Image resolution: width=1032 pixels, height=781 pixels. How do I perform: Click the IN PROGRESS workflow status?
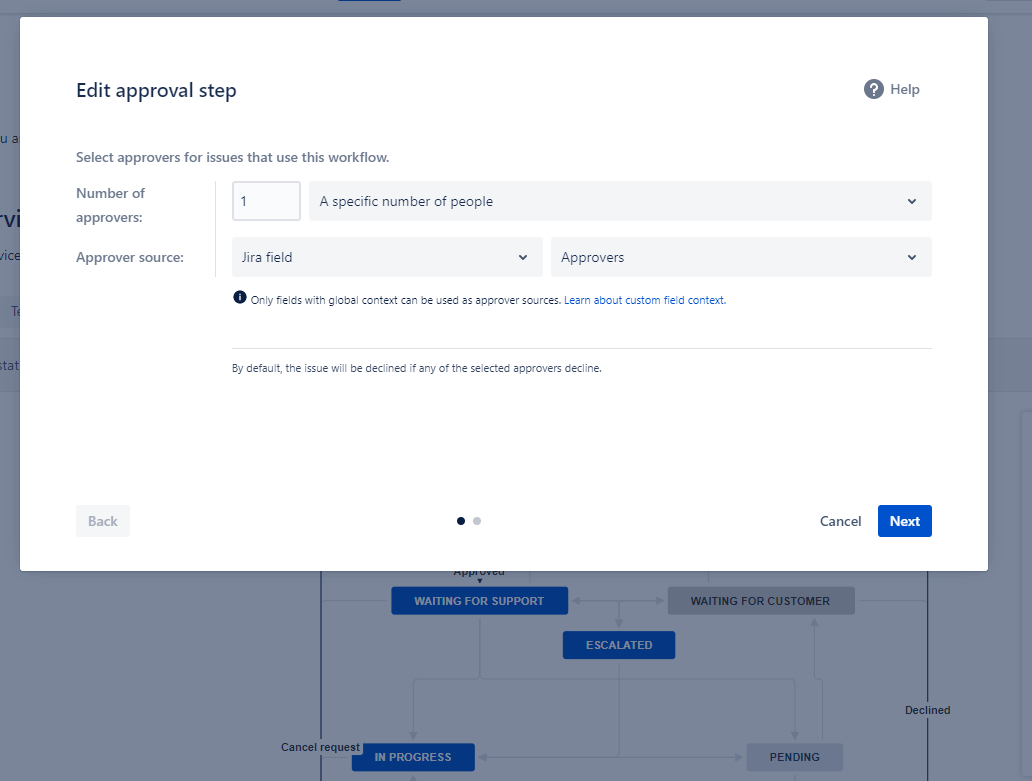click(x=413, y=757)
